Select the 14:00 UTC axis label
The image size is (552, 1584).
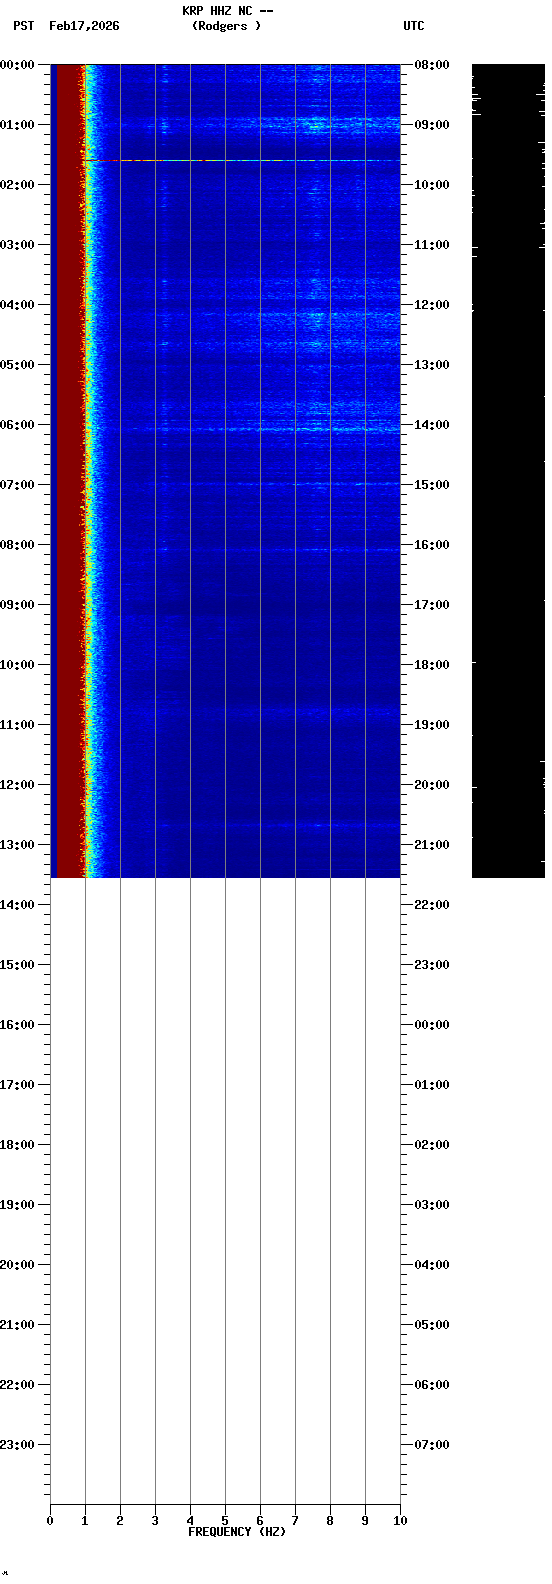click(x=432, y=425)
